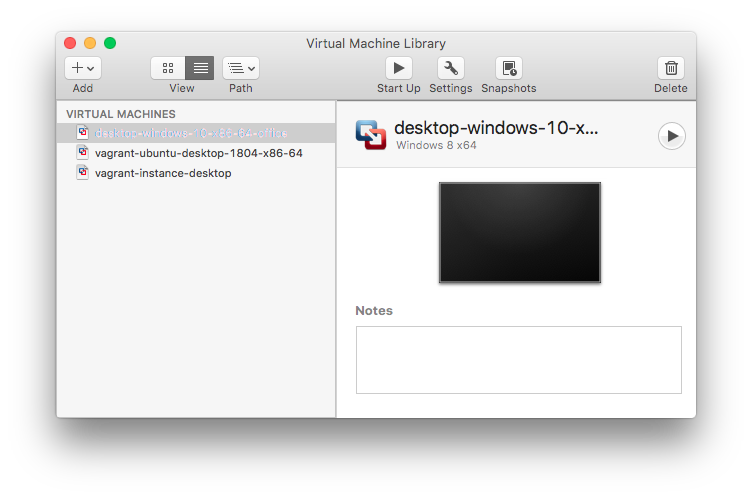Click the round play button in details pane
Viewport: 752px width, 498px height.
coord(672,136)
